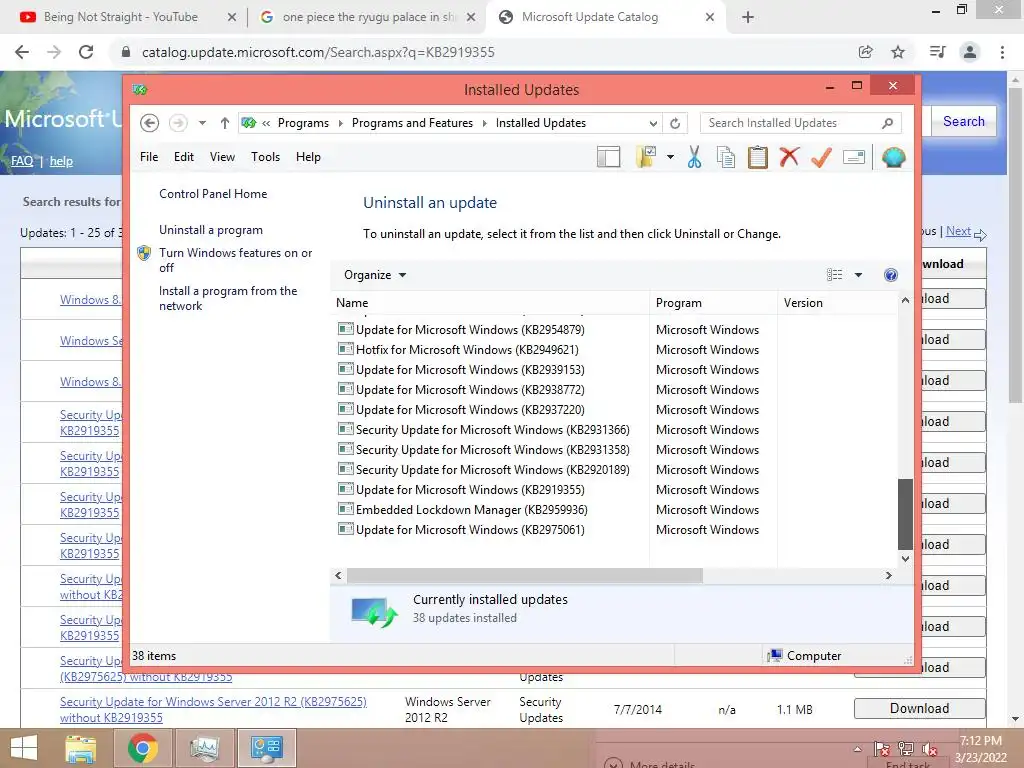Open the view options dropdown arrow
The width and height of the screenshot is (1024, 768).
click(x=858, y=275)
